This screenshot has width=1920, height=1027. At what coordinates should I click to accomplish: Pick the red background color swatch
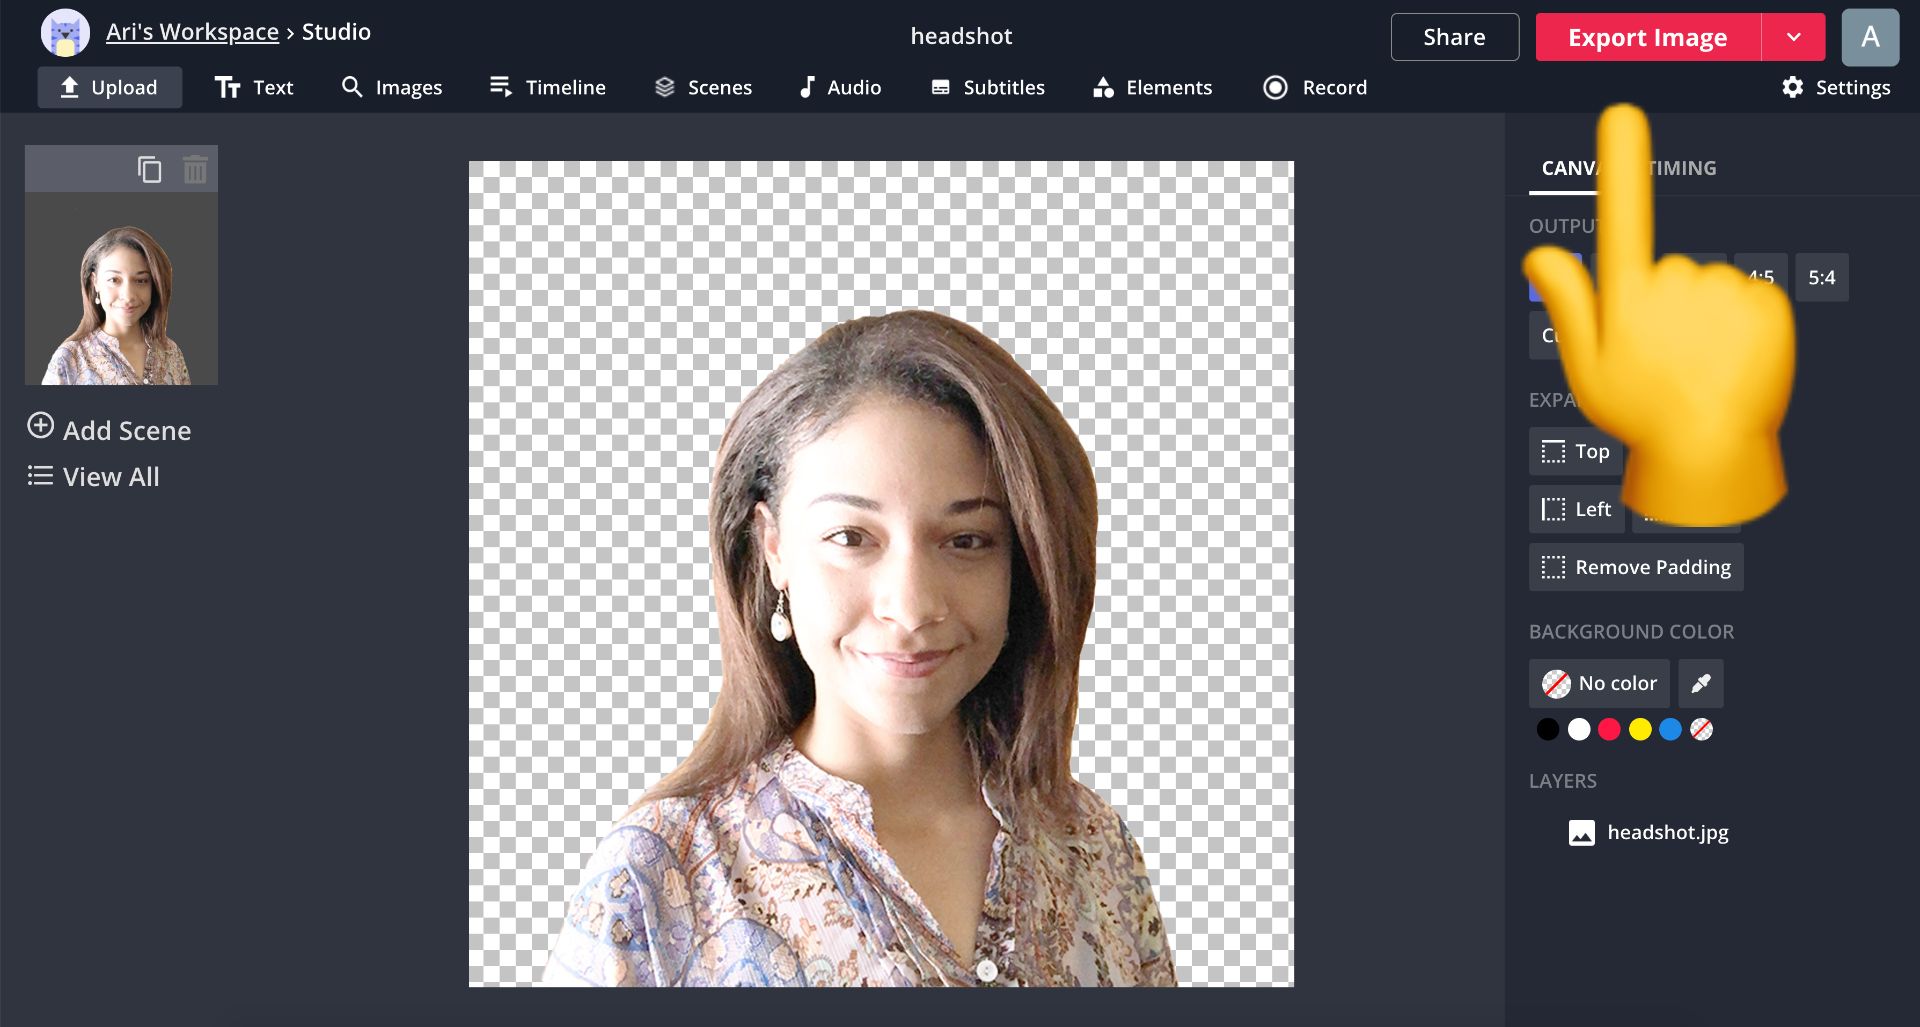pos(1609,730)
